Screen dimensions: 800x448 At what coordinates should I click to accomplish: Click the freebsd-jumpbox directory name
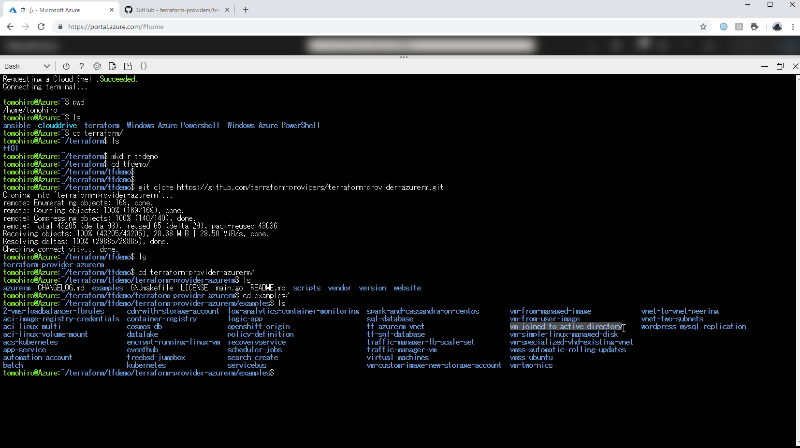156,358
